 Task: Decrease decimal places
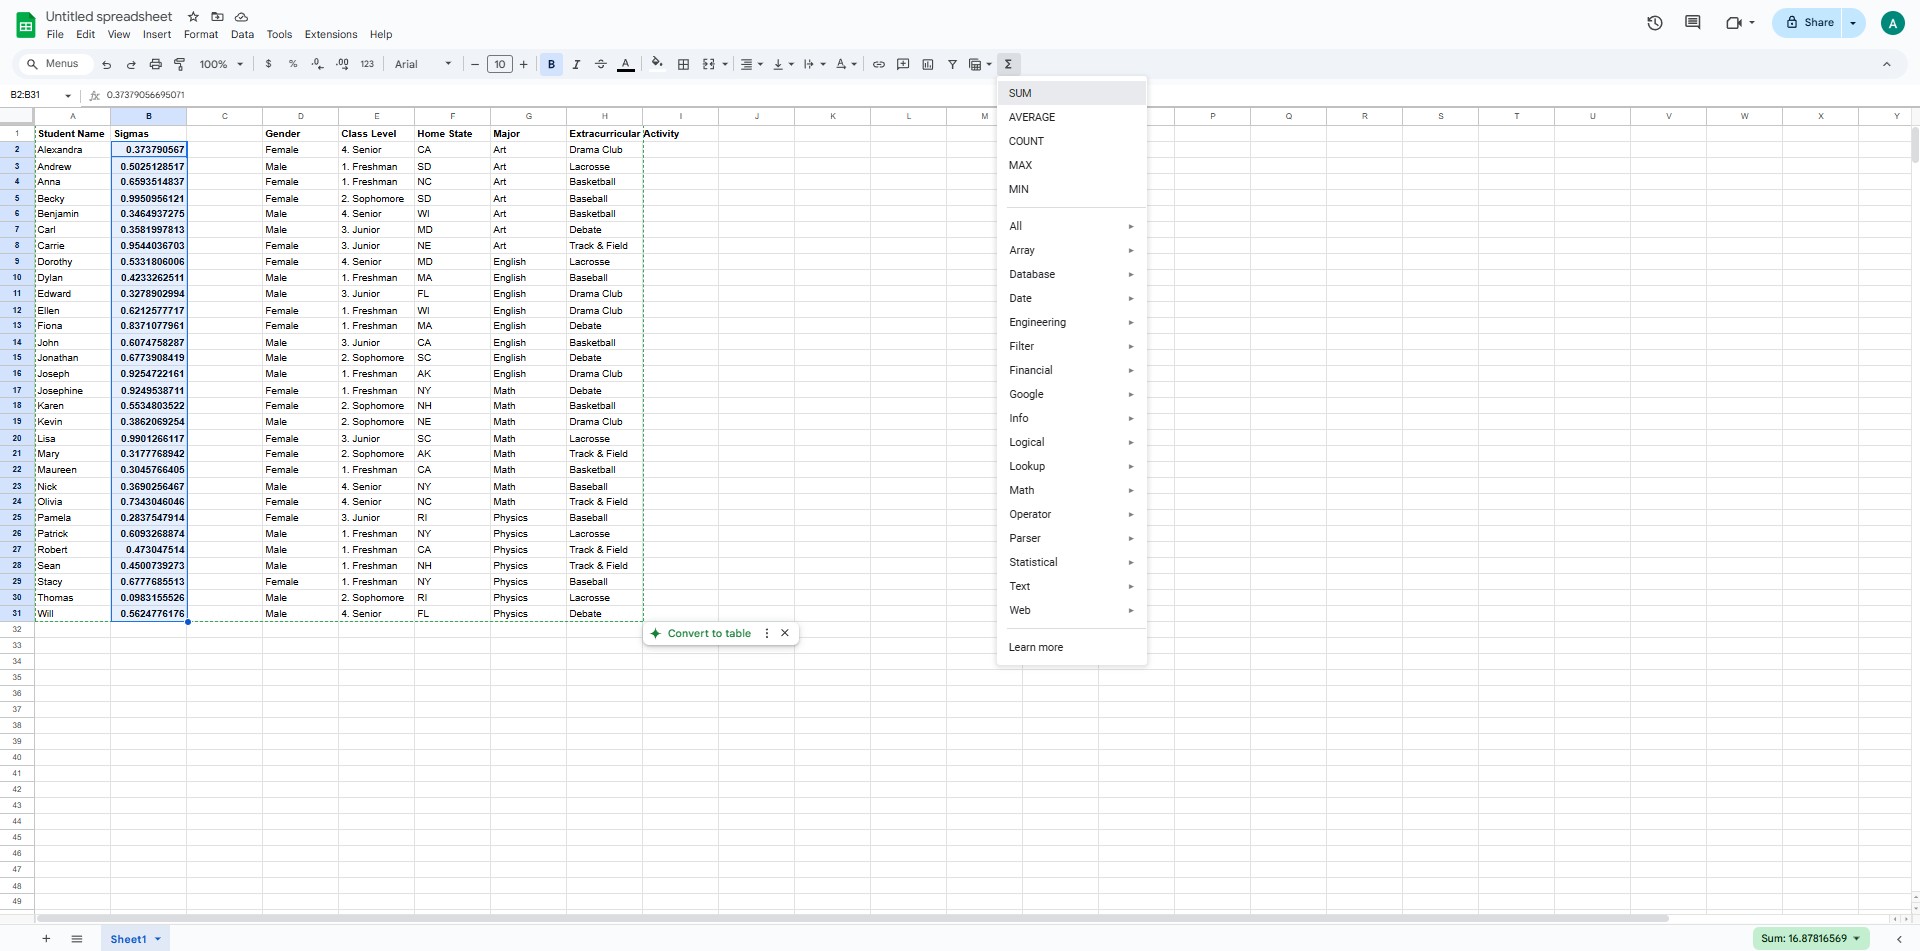317,64
